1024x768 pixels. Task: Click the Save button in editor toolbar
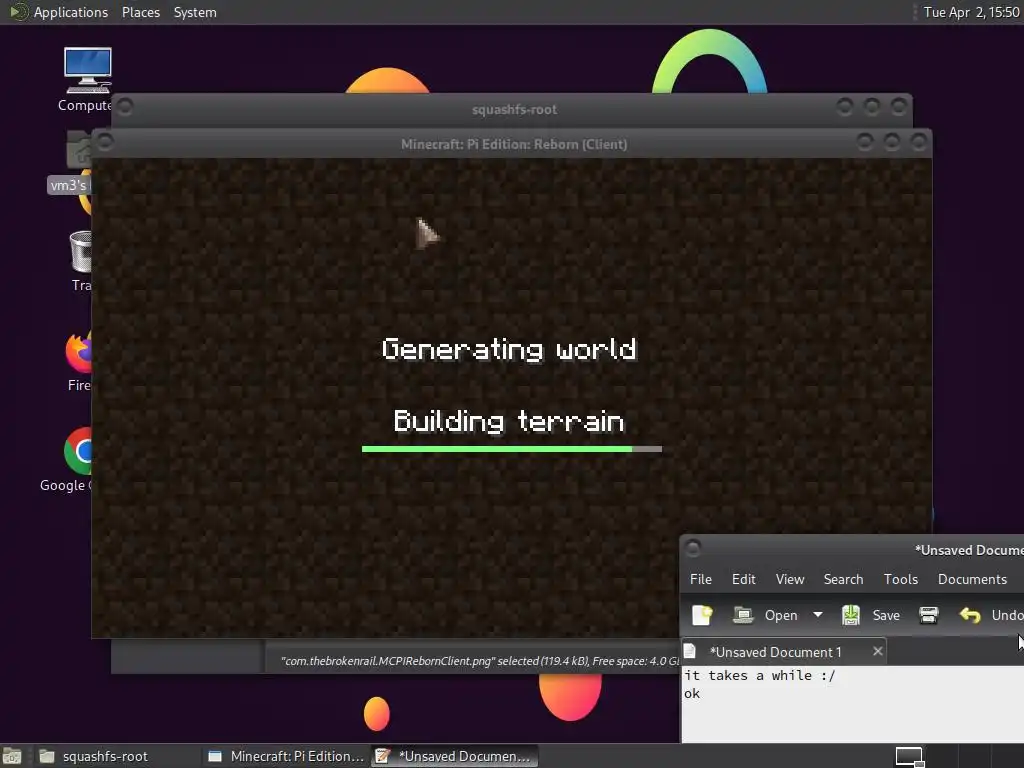click(871, 615)
